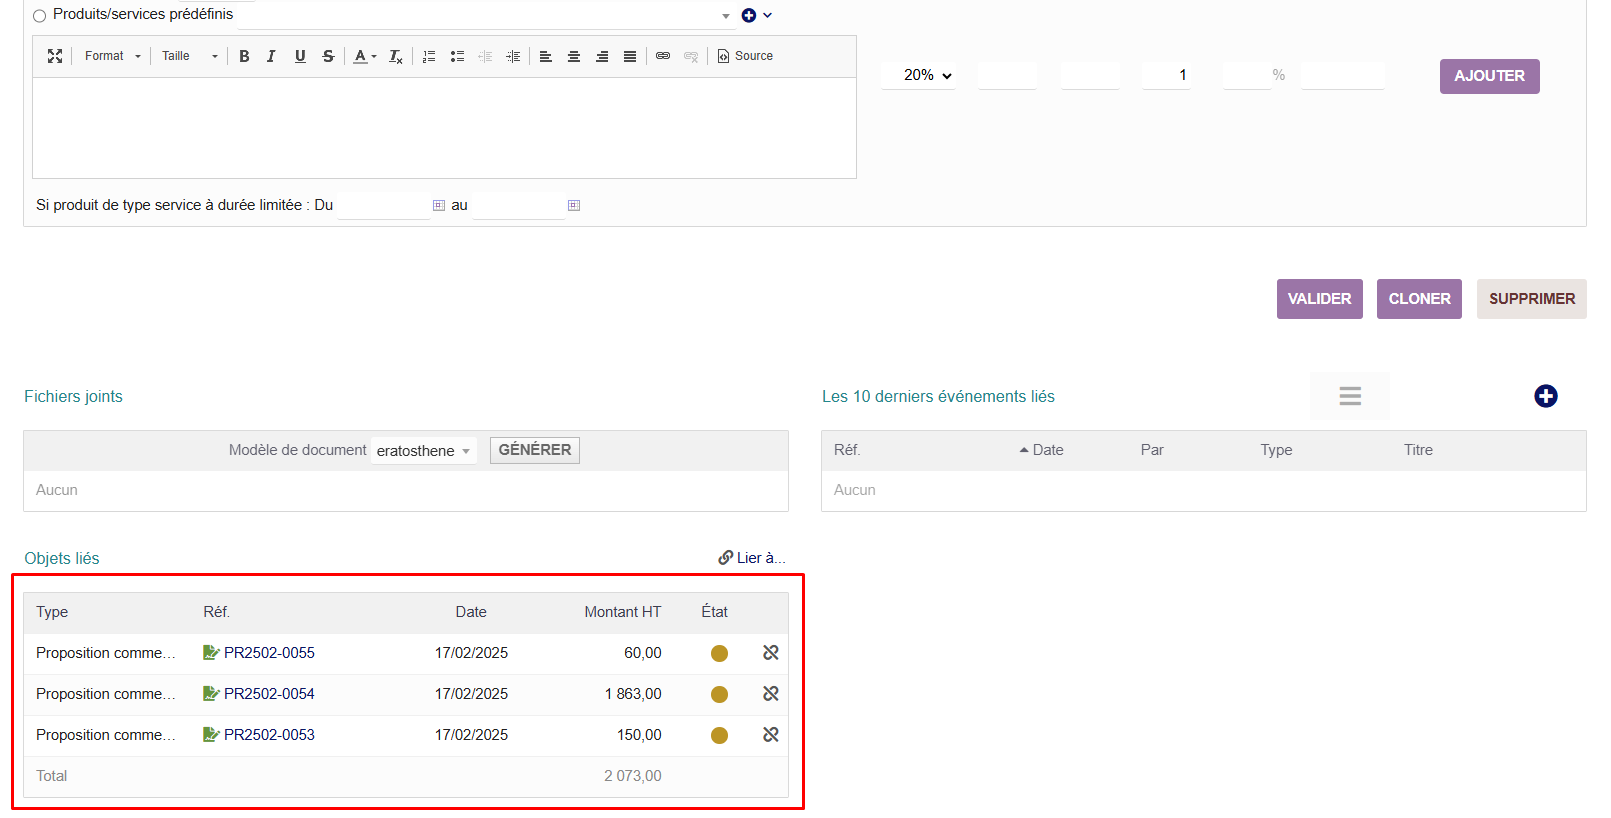Apply strikethrough formatting
1611x818 pixels.
click(328, 56)
